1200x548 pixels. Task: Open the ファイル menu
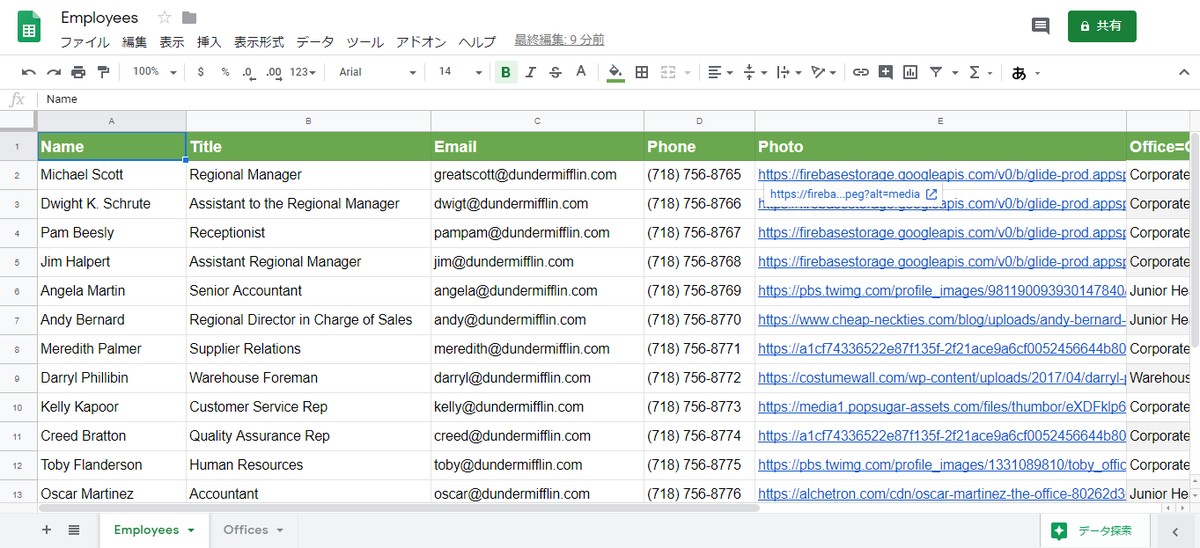point(85,42)
